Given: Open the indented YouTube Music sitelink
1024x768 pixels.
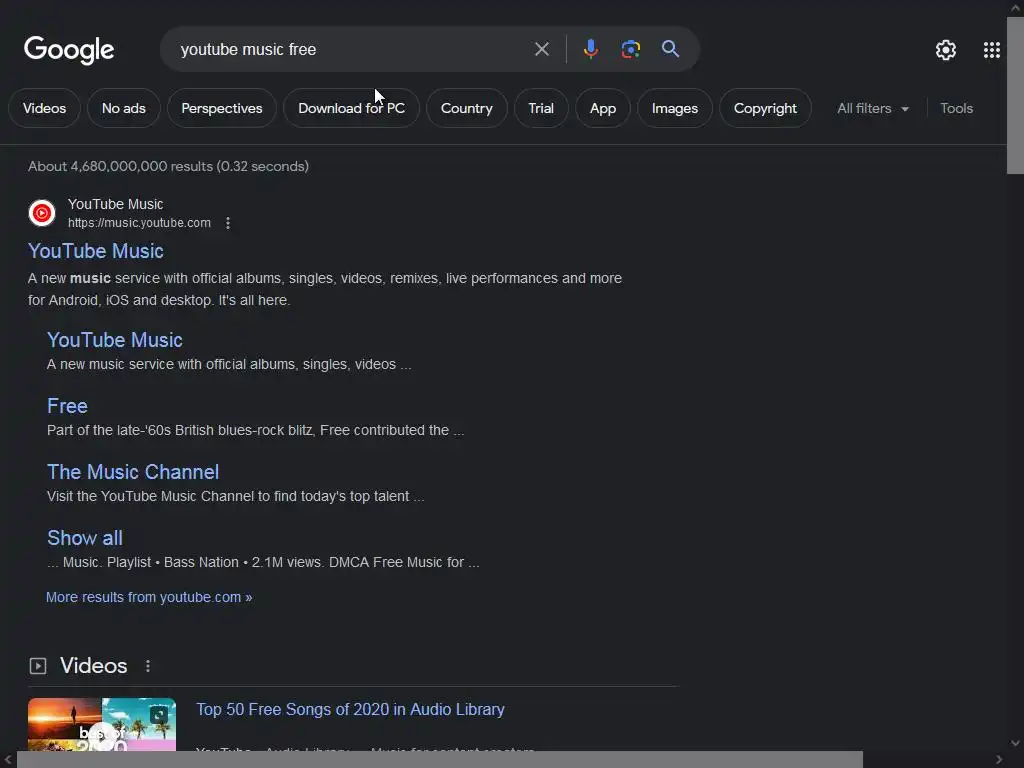Looking at the screenshot, I should [114, 340].
